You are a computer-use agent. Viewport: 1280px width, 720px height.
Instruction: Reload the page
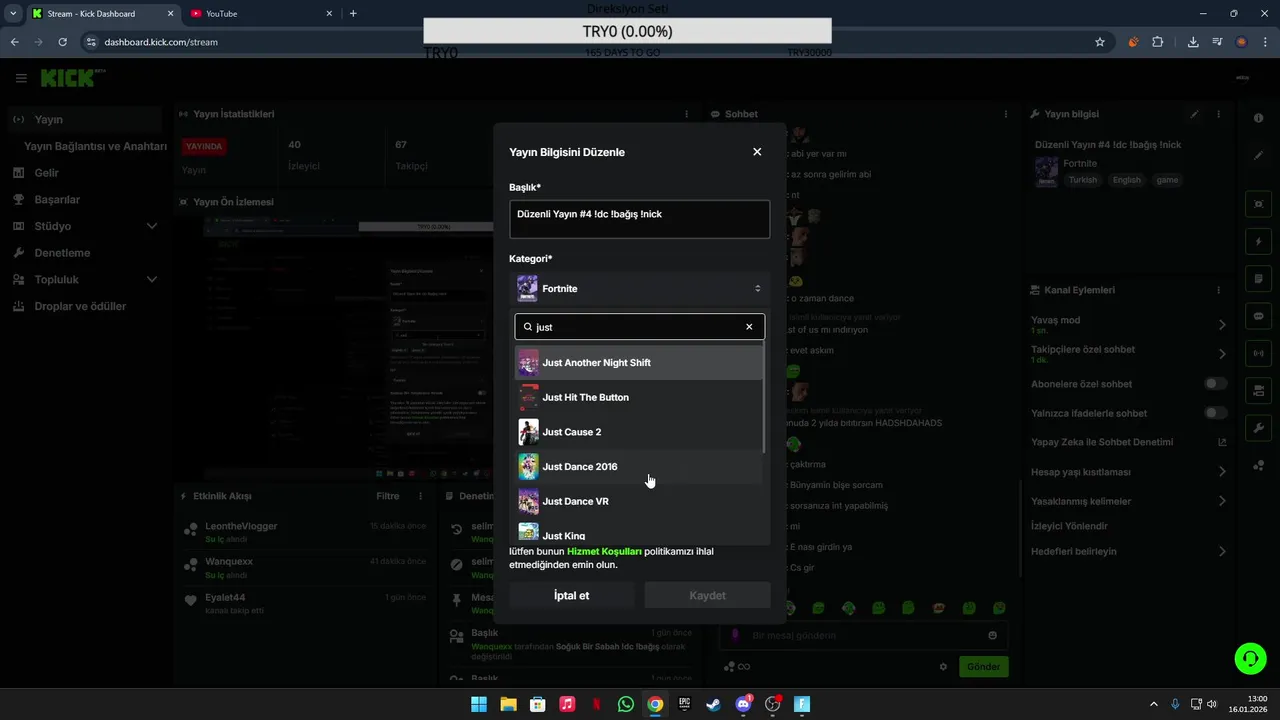62,42
